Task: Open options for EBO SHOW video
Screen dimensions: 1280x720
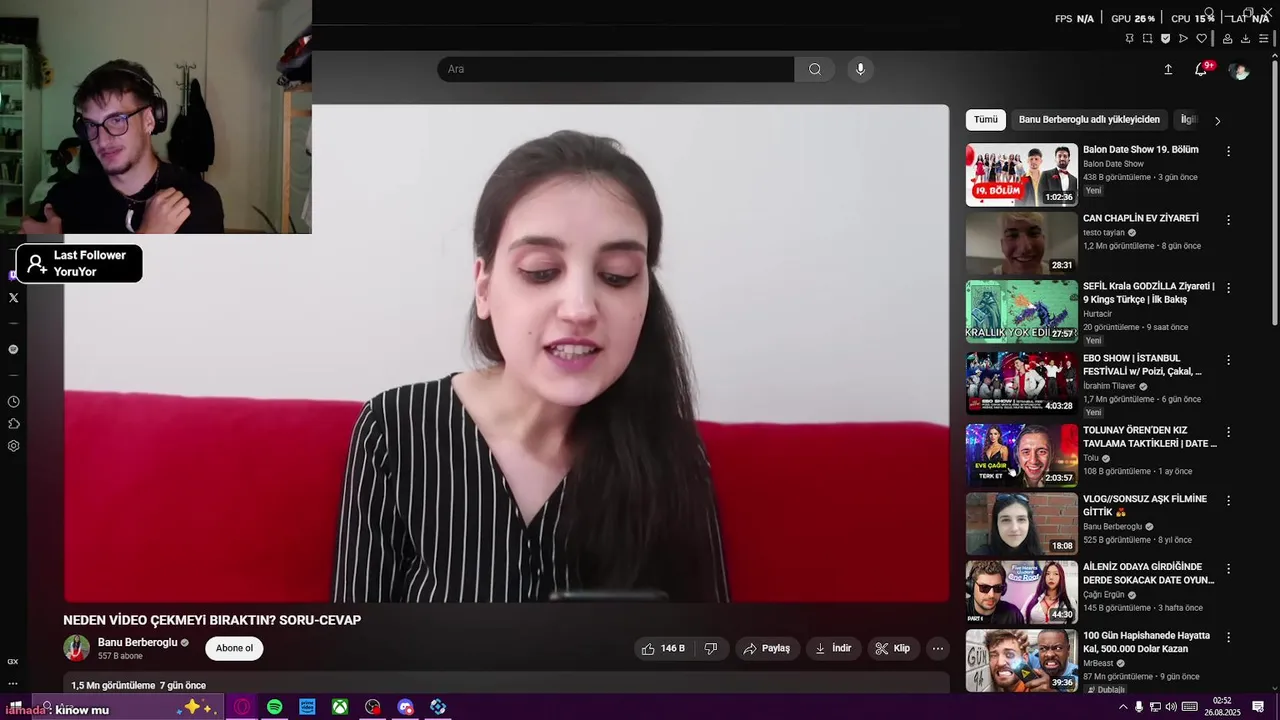Action: [1229, 360]
